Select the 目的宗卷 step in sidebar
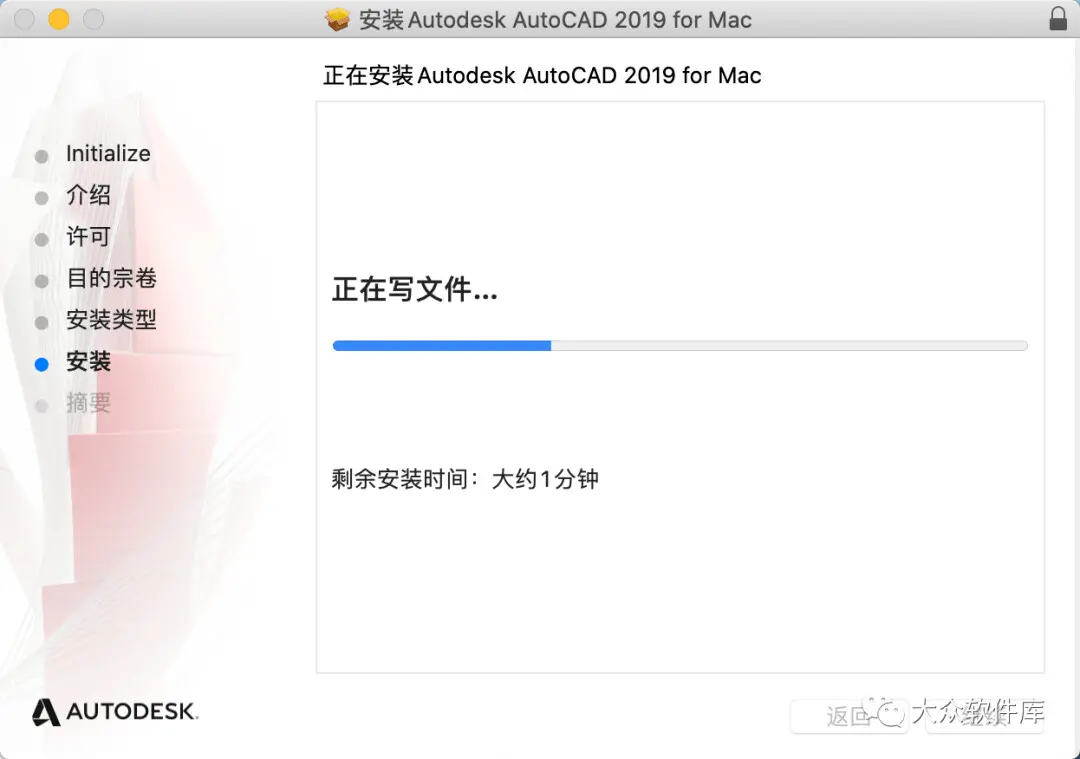The height and width of the screenshot is (759, 1080). pos(112,278)
